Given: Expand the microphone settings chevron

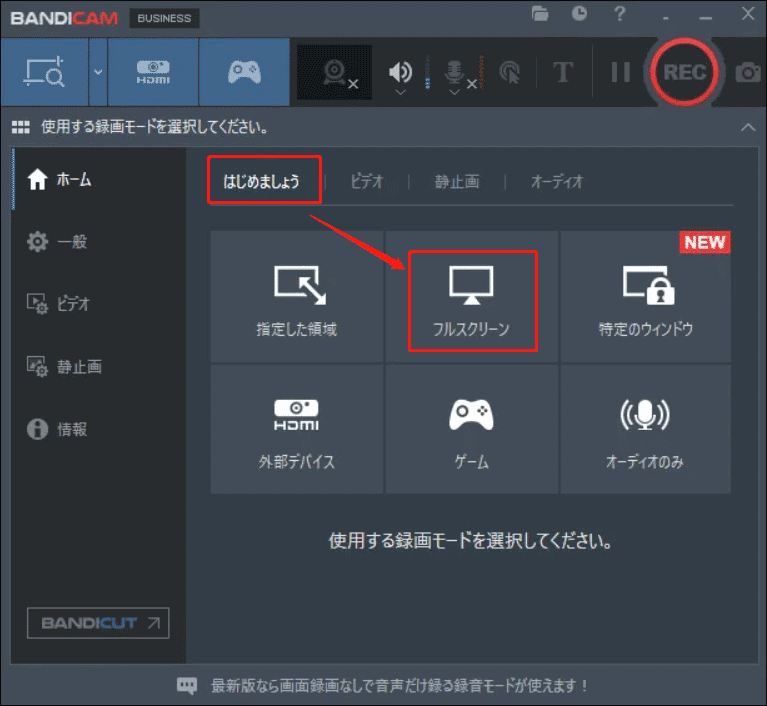Looking at the screenshot, I should 454,92.
